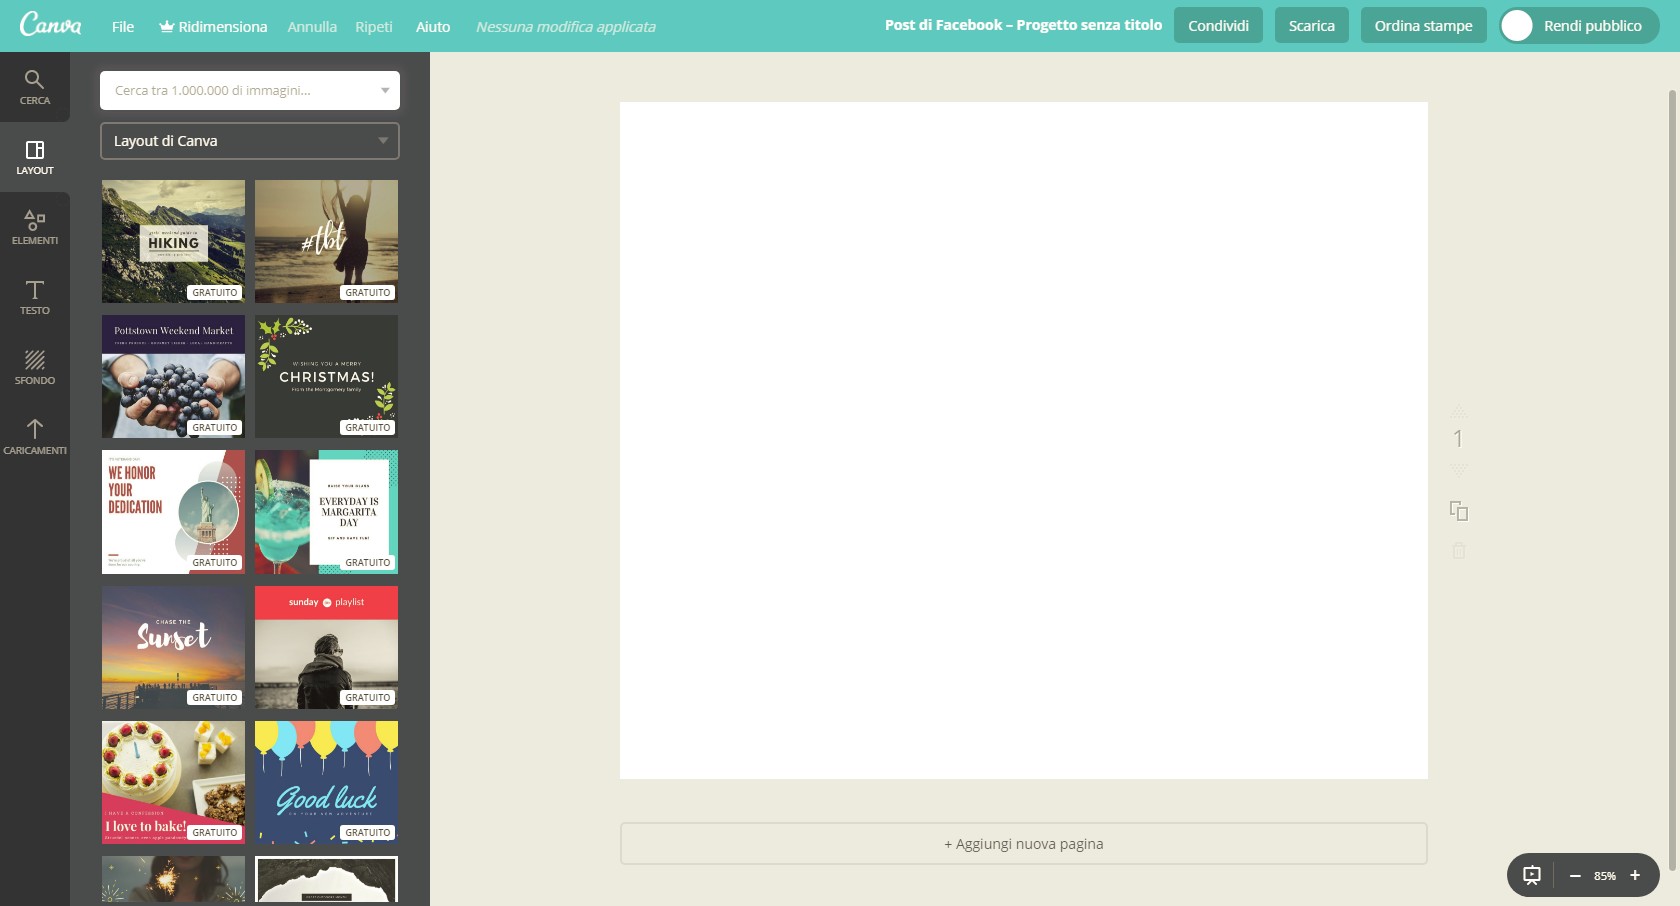Select the Hiking template thumbnail
This screenshot has width=1680, height=906.
pyautogui.click(x=172, y=241)
